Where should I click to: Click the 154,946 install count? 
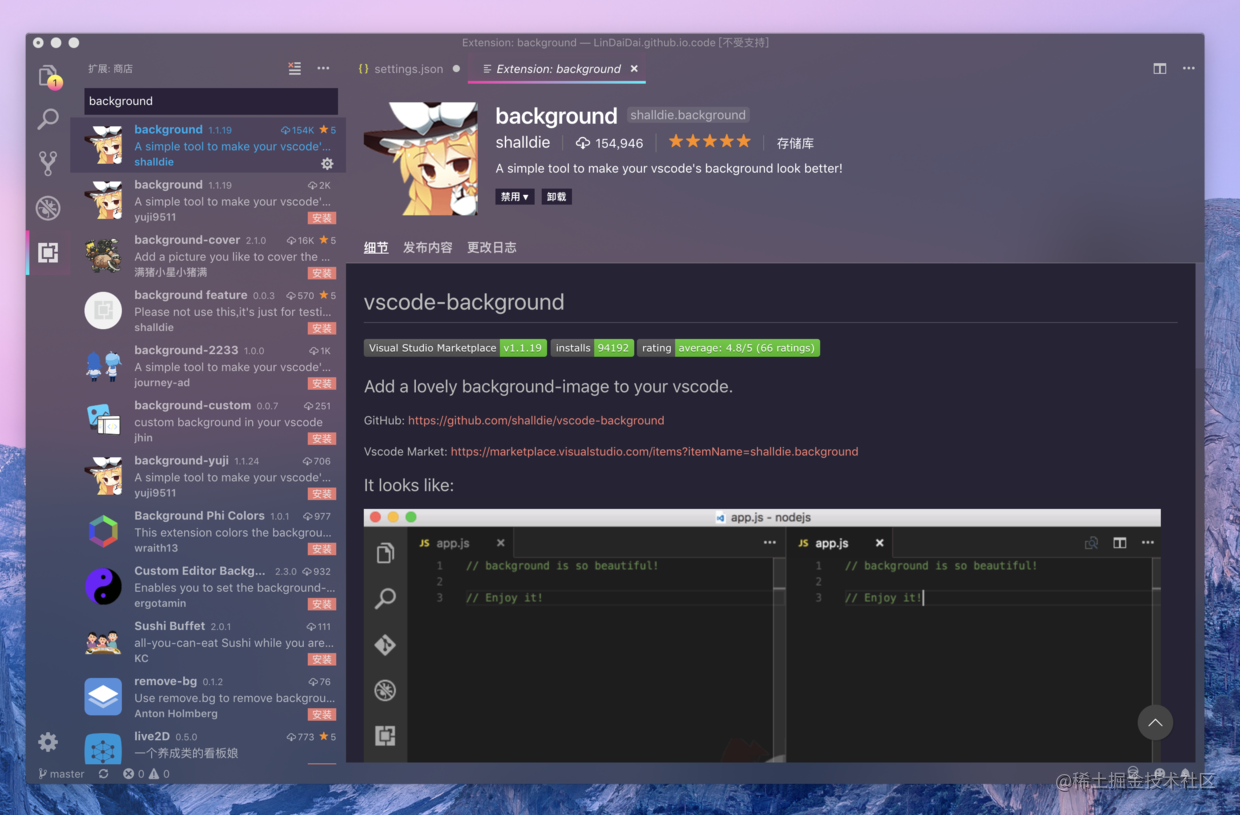click(x=609, y=143)
